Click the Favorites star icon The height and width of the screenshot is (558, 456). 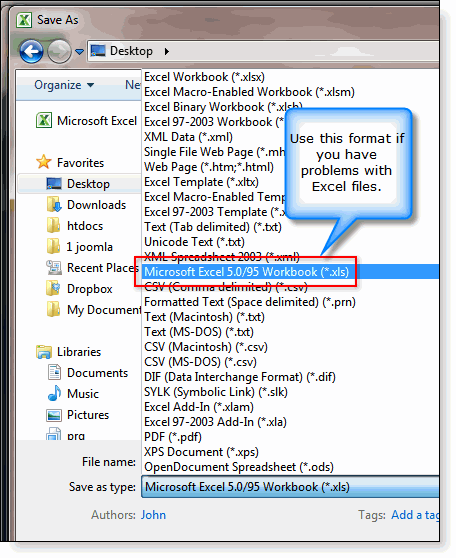[44, 162]
